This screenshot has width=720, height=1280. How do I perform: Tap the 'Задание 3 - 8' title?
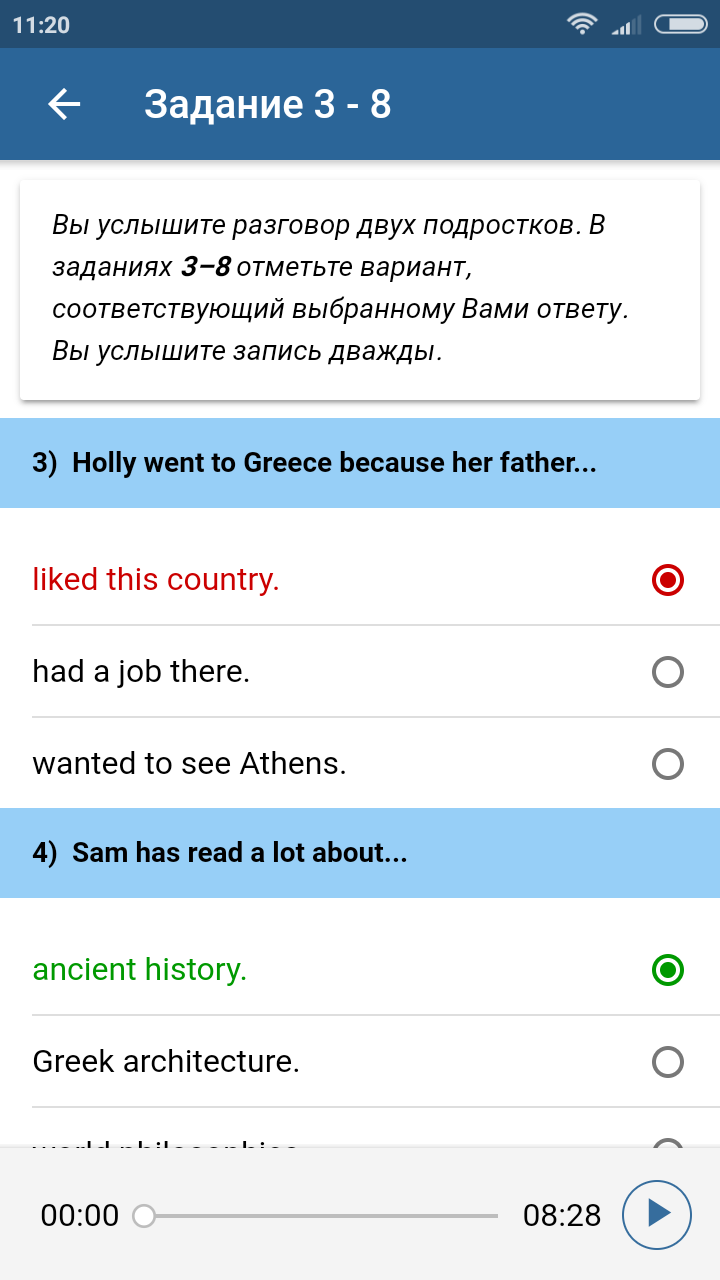(268, 104)
